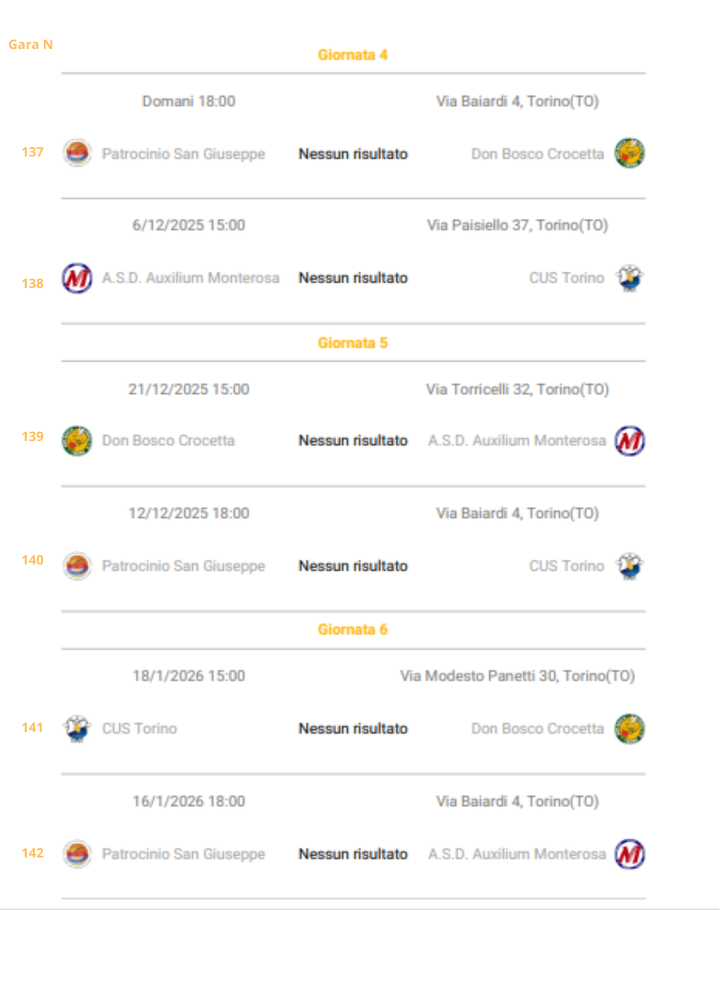Open Via Modesto Panetti 30 venue address

(x=517, y=676)
